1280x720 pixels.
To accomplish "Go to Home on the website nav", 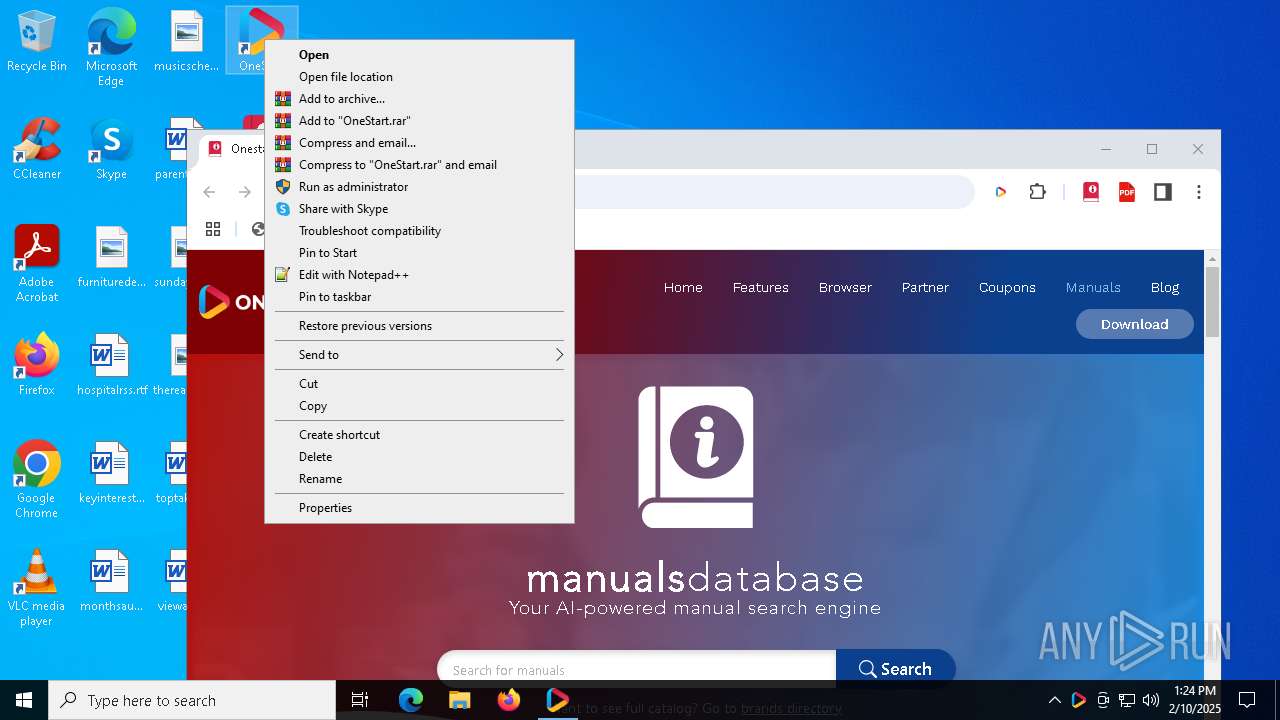I will [683, 287].
